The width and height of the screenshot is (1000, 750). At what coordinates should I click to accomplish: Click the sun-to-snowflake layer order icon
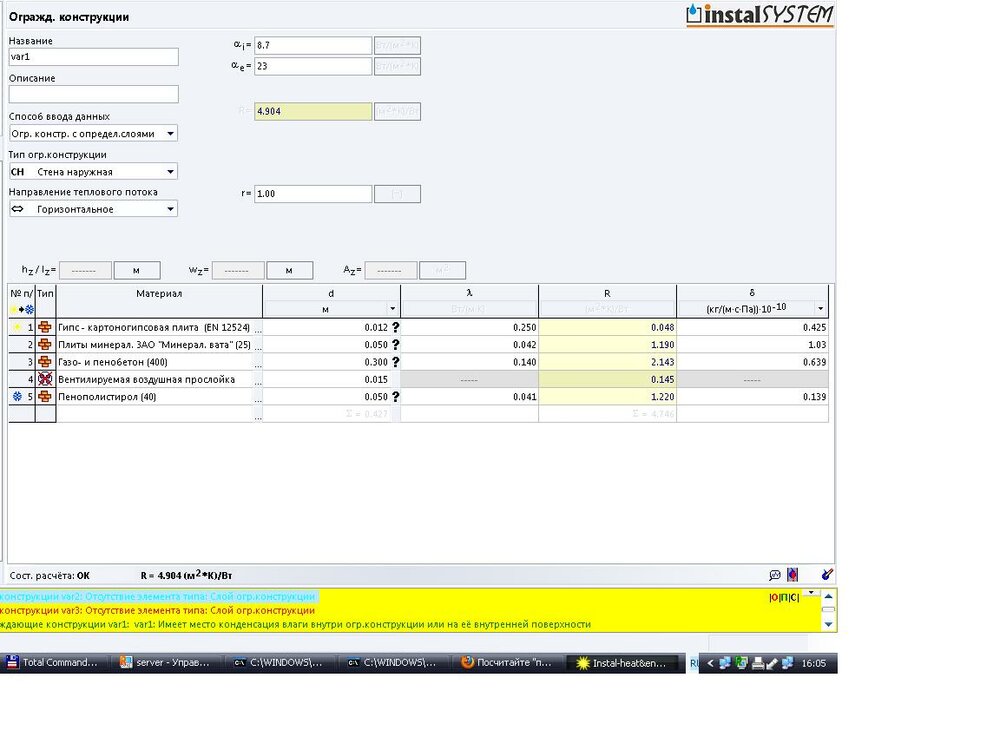pyautogui.click(x=22, y=309)
